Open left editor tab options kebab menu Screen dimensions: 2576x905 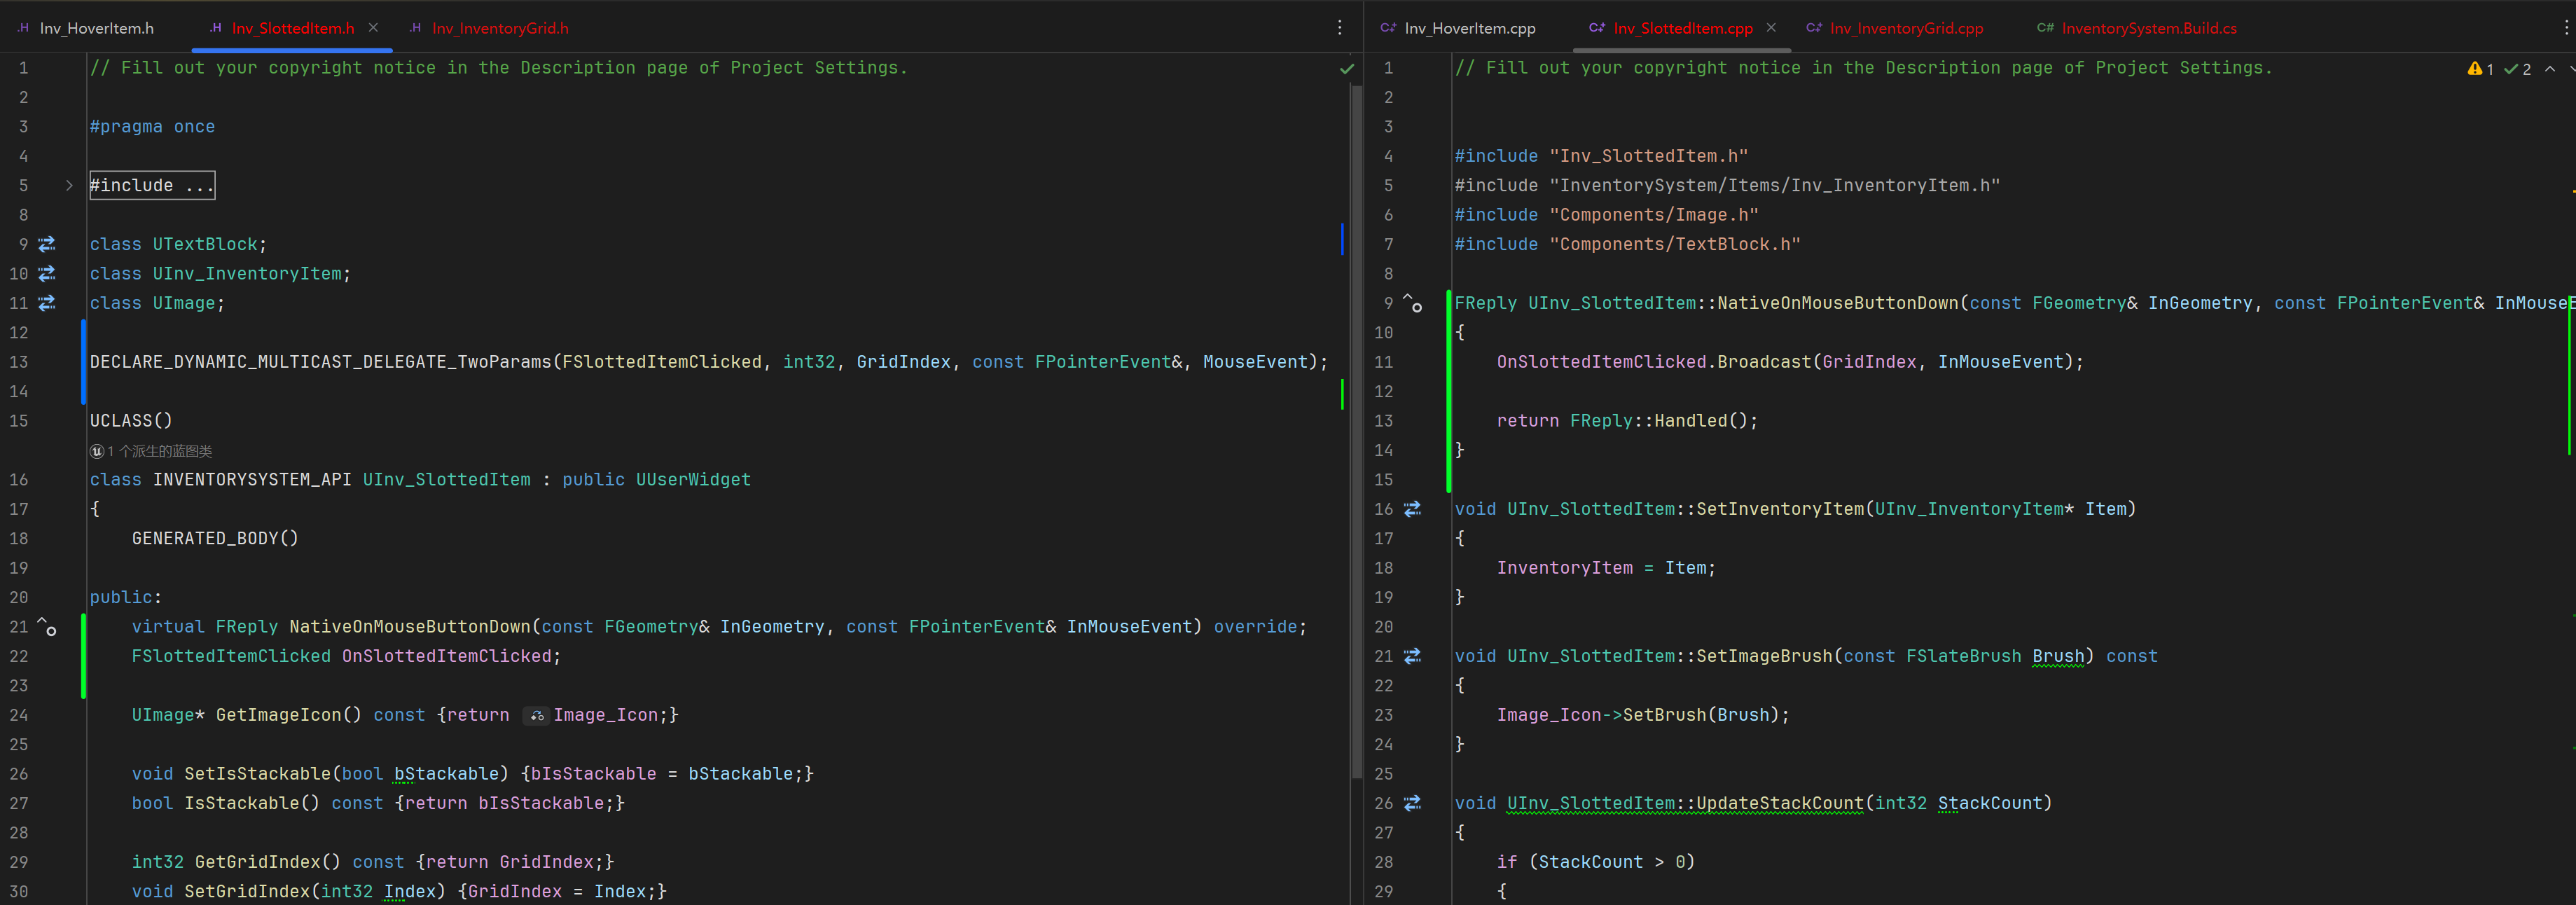click(x=1339, y=28)
